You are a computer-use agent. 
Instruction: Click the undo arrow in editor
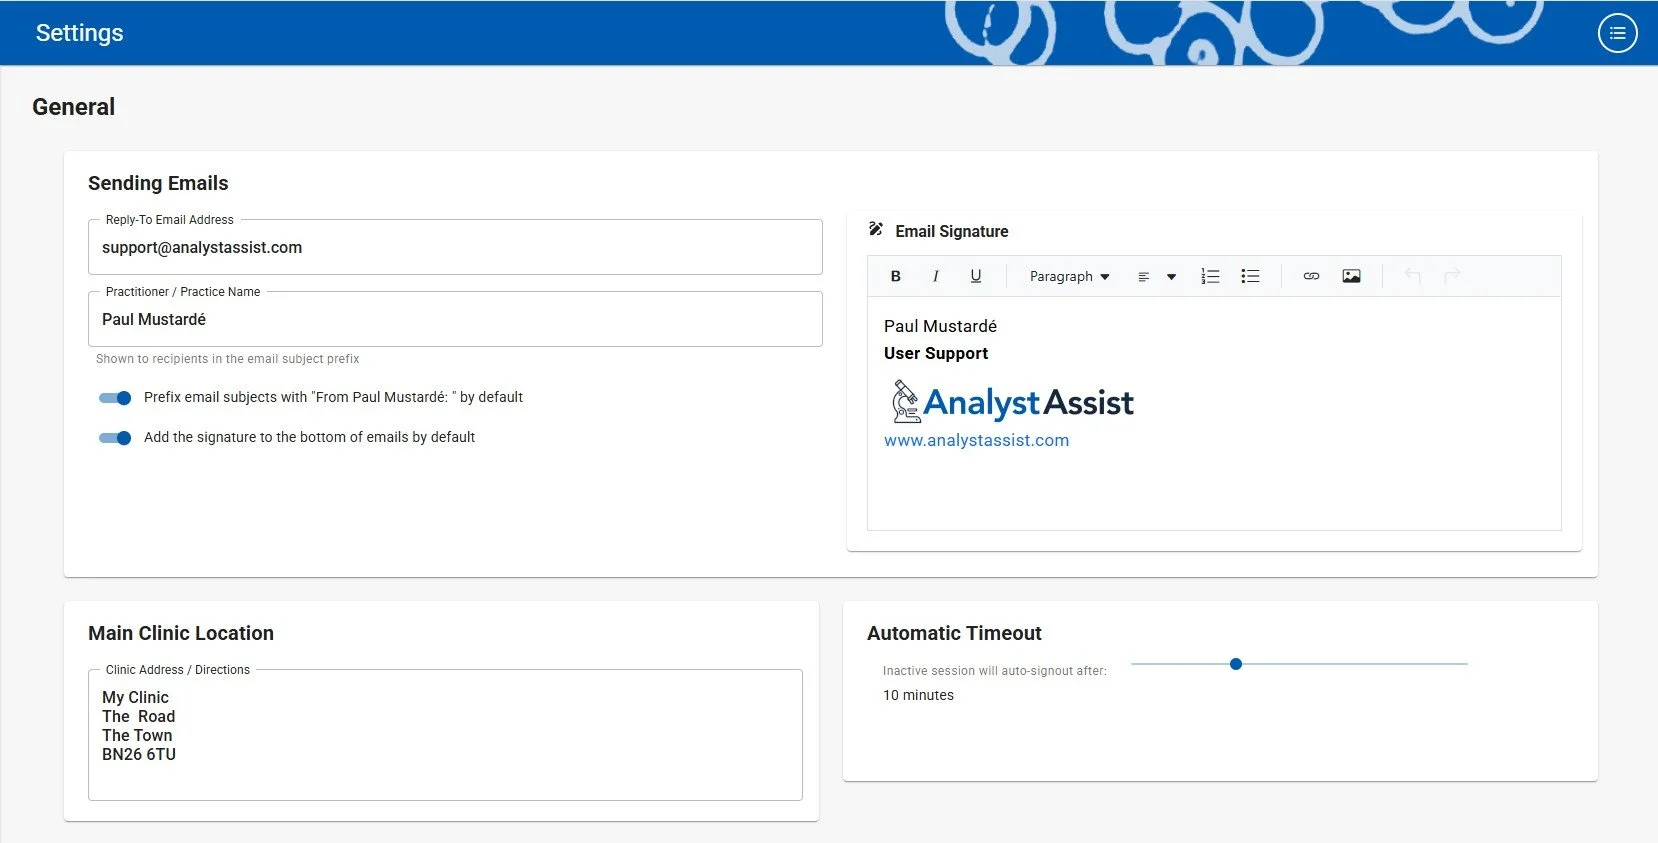point(1412,276)
